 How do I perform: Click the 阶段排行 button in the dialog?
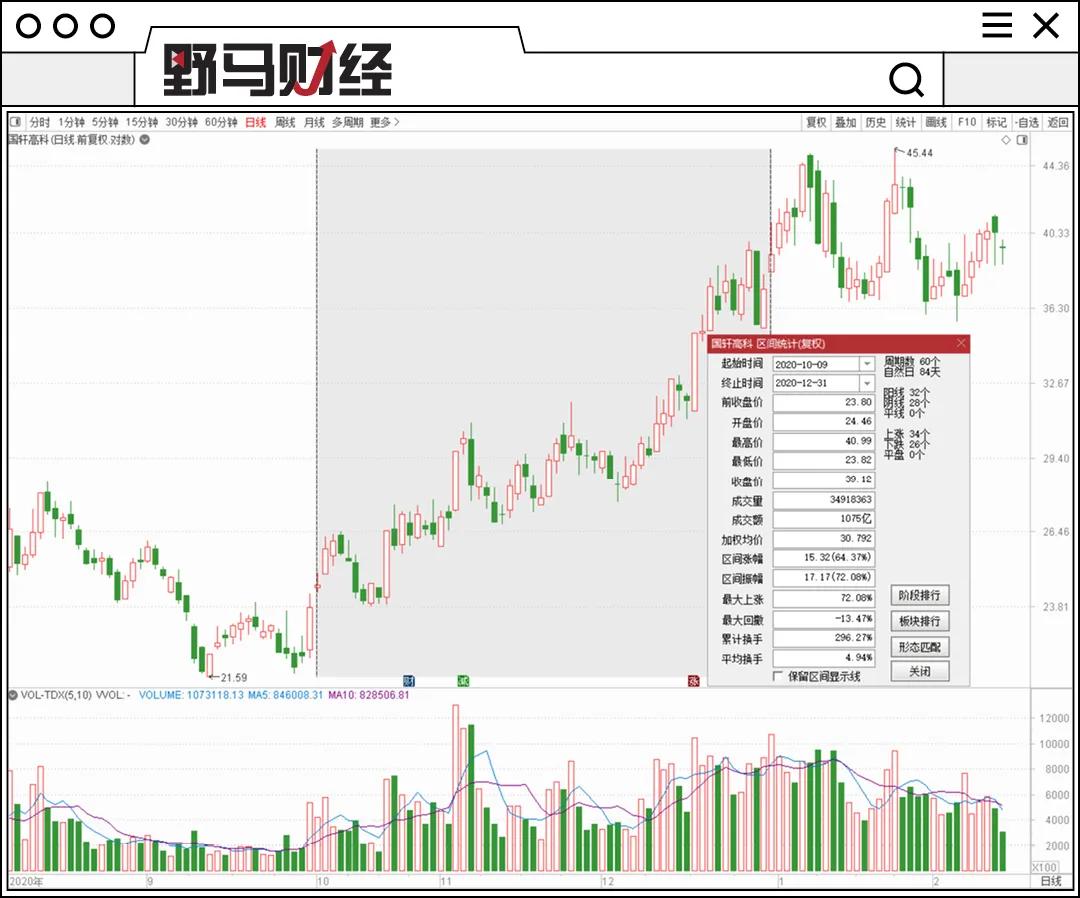918,595
